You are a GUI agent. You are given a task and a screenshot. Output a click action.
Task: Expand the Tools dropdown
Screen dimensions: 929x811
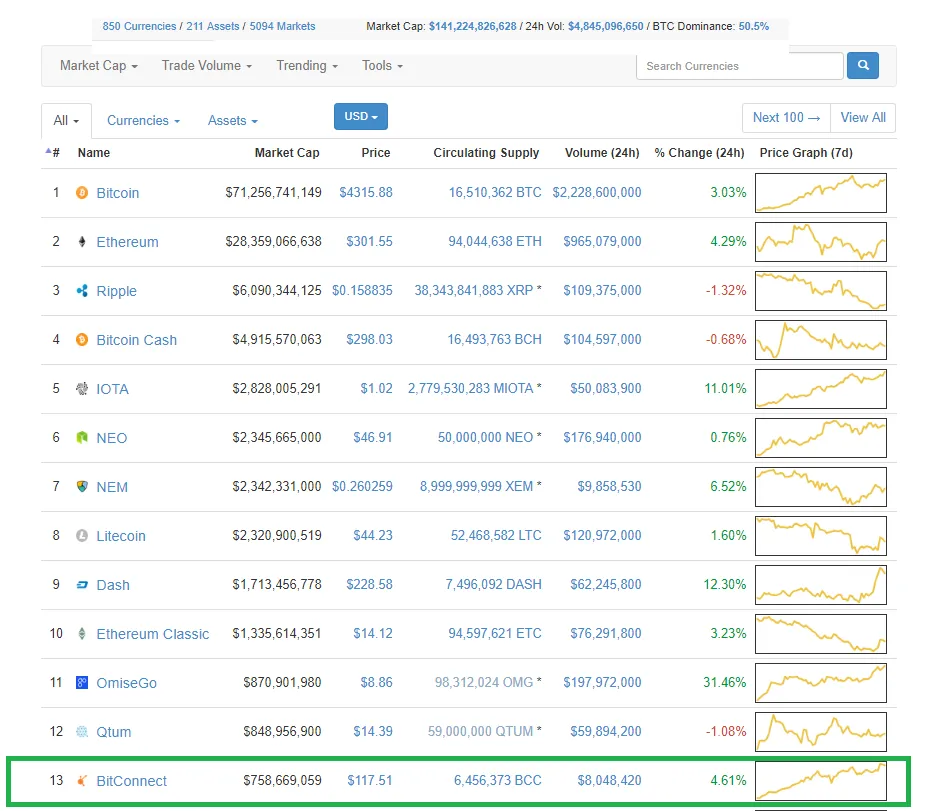pyautogui.click(x=382, y=66)
